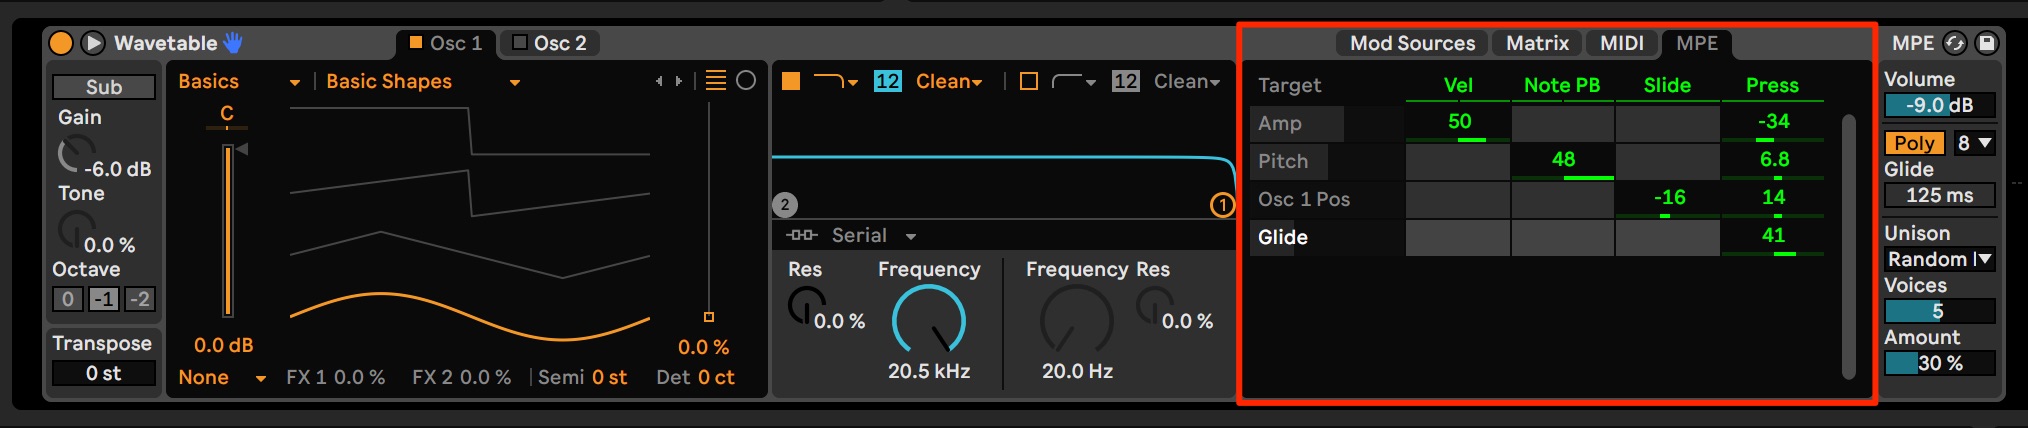Toggle Osc 2 on/off square
Screen dimensions: 2028x428
[x=519, y=43]
